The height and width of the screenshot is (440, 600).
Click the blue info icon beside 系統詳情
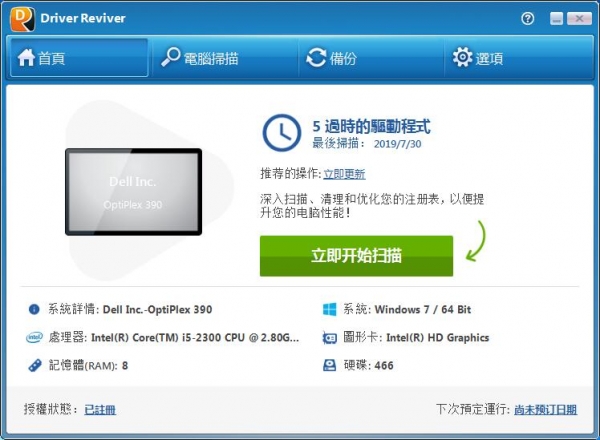coord(34,309)
